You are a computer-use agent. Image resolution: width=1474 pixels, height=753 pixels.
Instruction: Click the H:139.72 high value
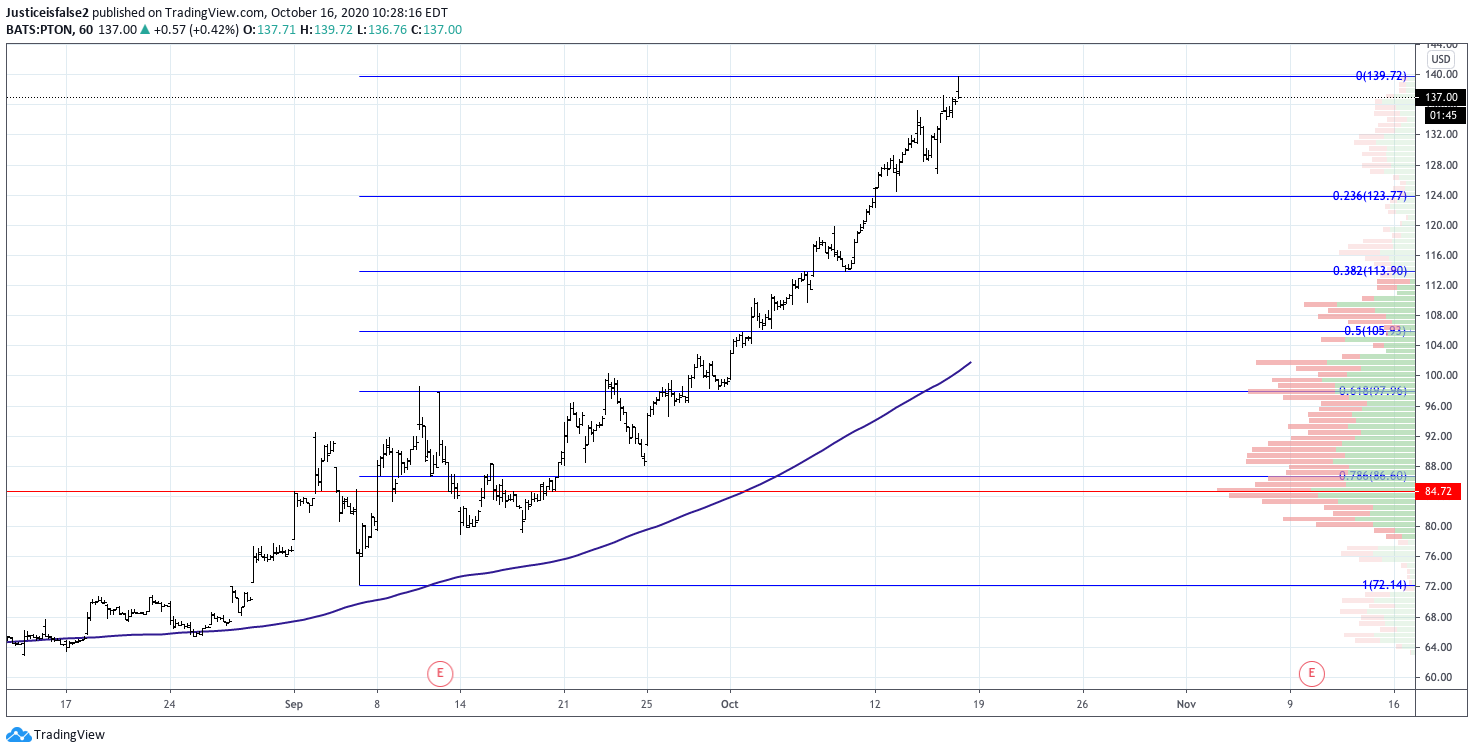tap(327, 30)
